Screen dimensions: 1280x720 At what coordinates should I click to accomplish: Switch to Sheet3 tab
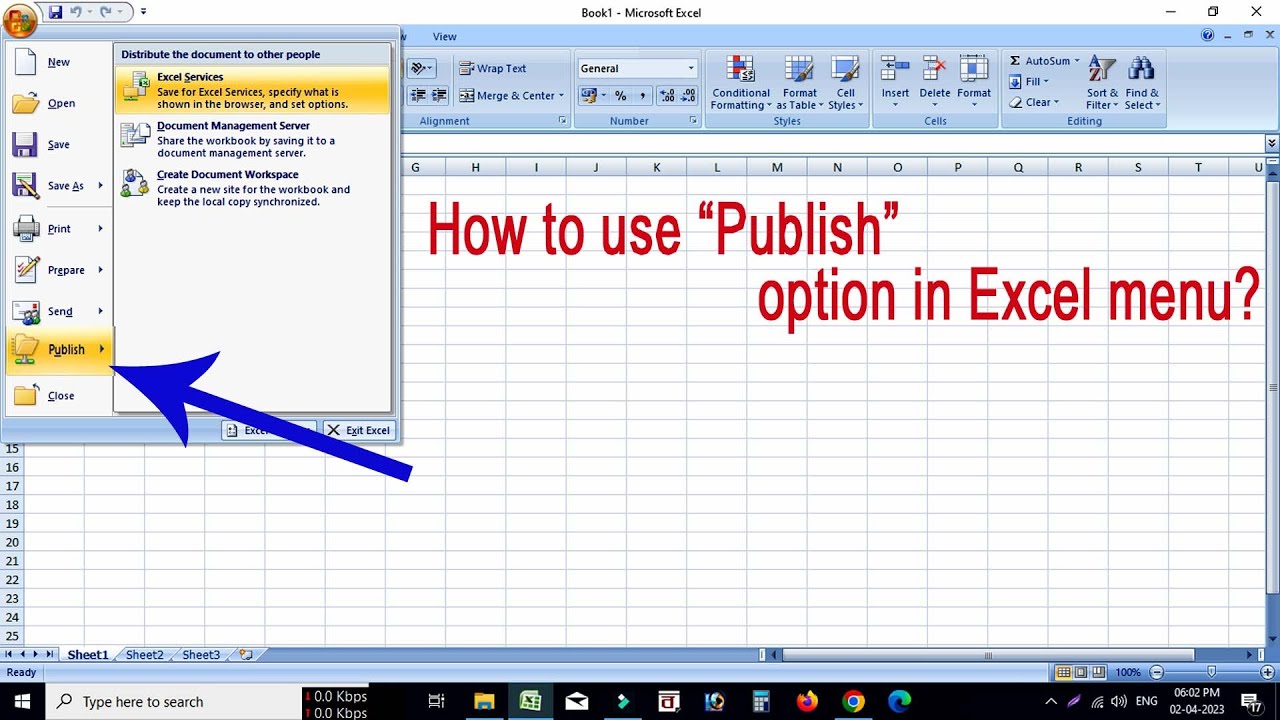pos(201,655)
